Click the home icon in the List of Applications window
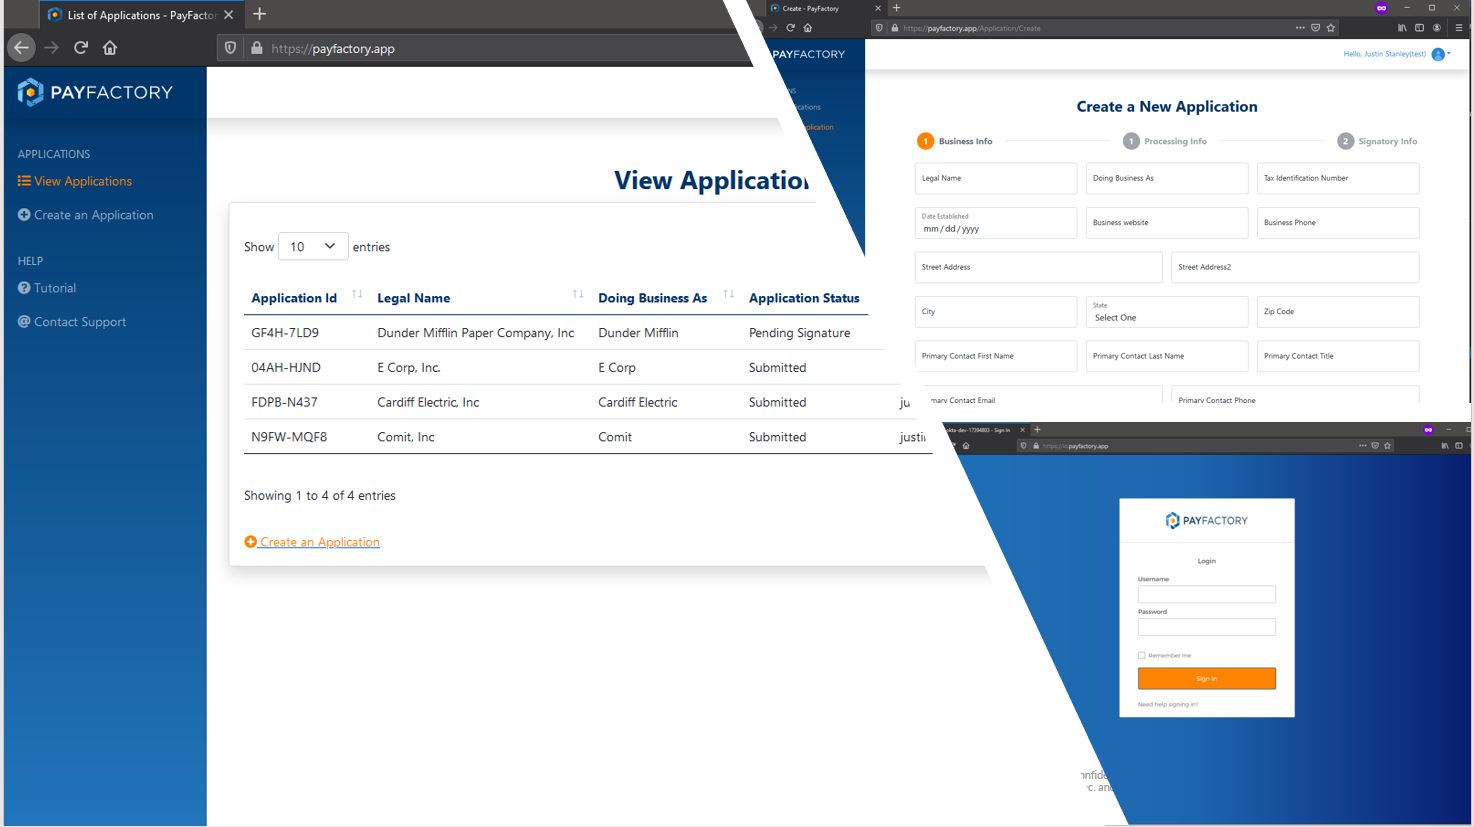This screenshot has height=827, width=1474. (110, 47)
